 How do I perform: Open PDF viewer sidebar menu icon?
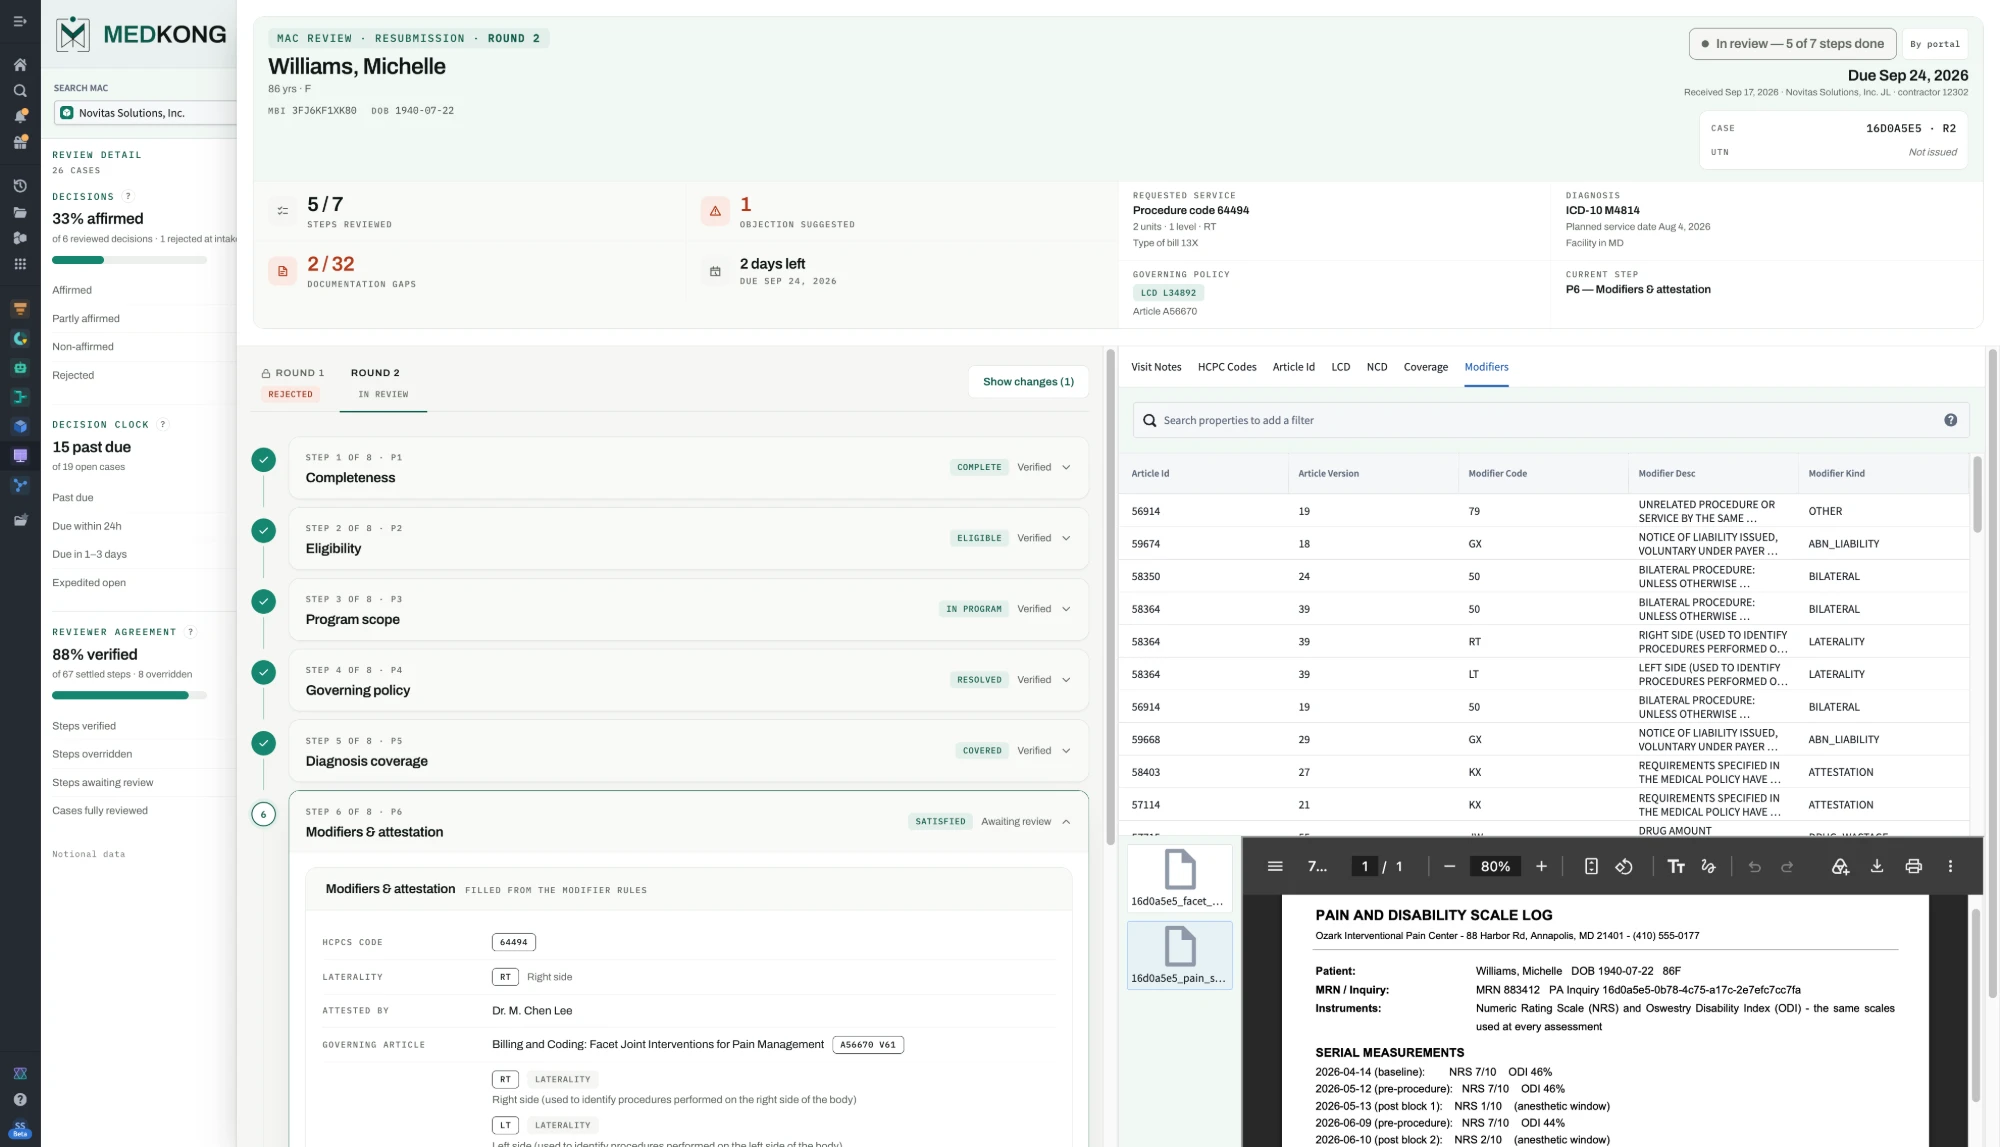click(x=1275, y=866)
